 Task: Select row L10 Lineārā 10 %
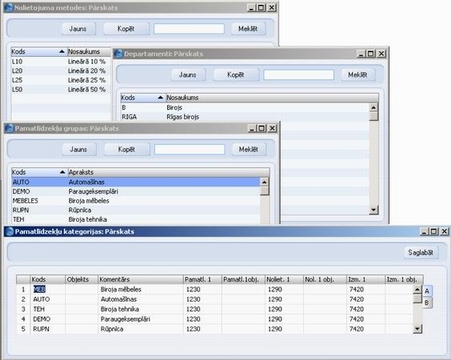(x=61, y=62)
